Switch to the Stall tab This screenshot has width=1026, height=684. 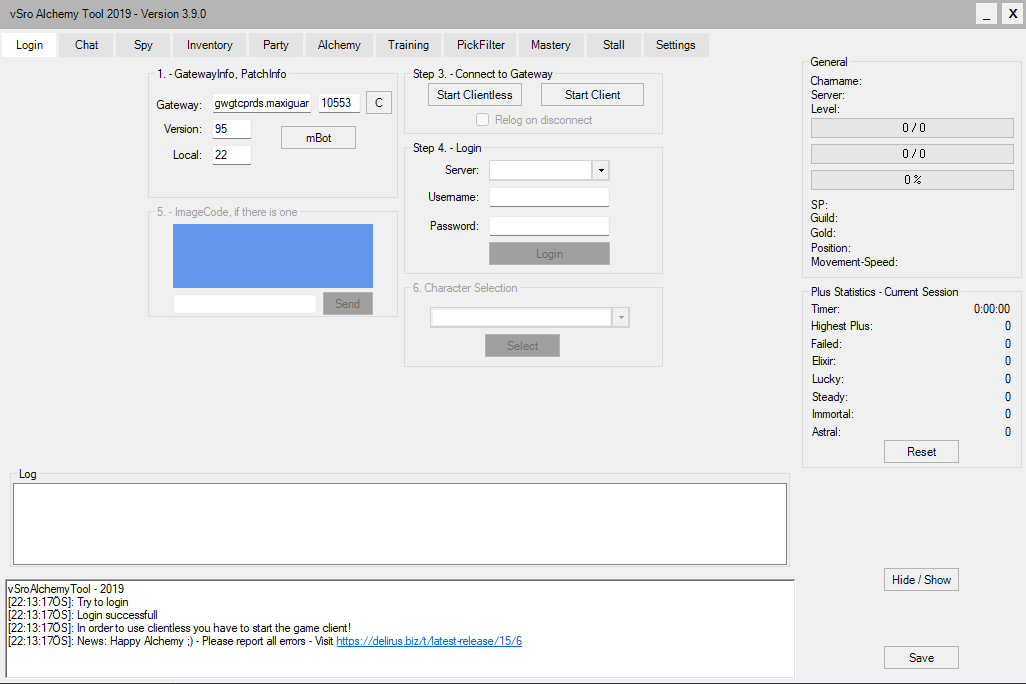(x=613, y=45)
